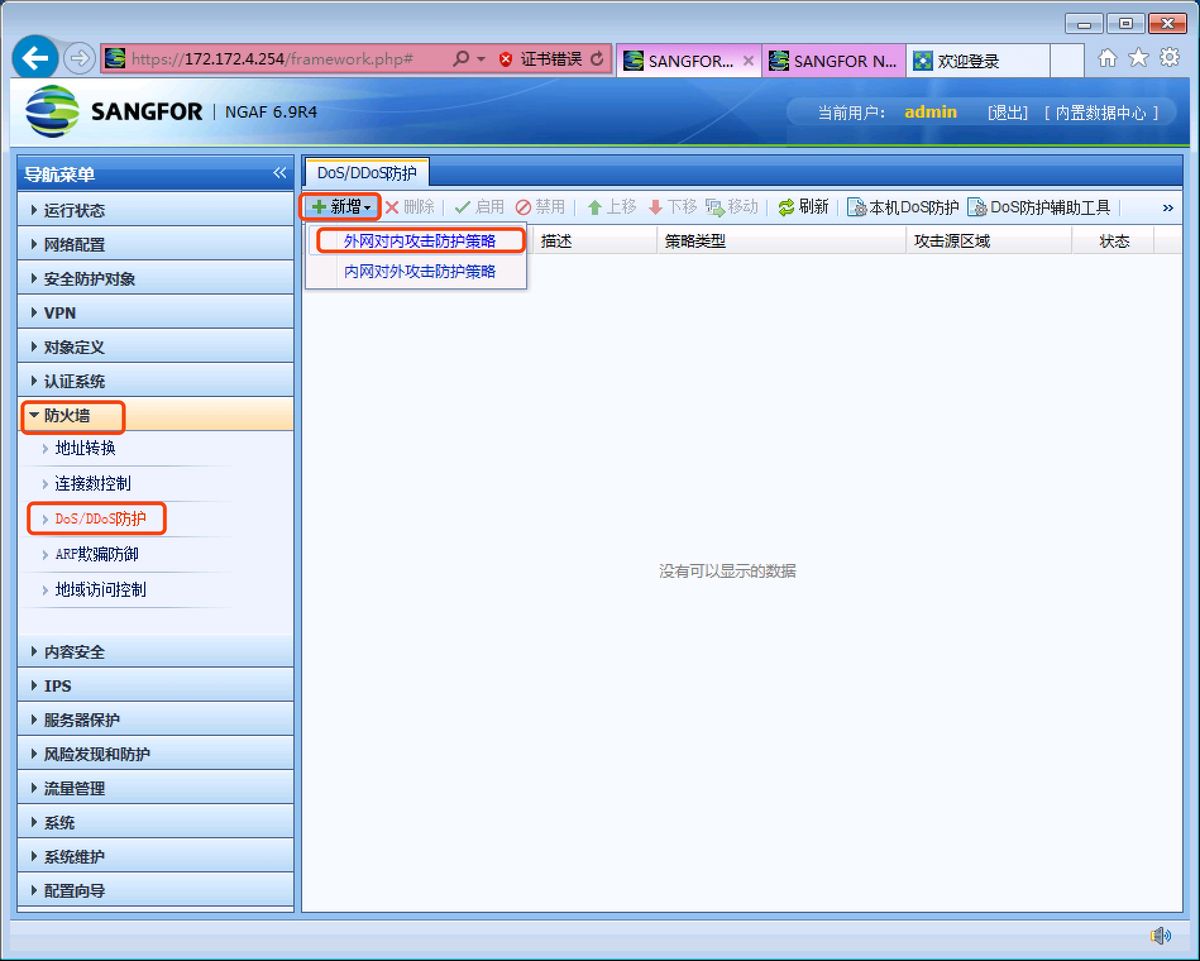This screenshot has height=961, width=1200.
Task: Expand 流量管理 menu section
Action: (156, 788)
